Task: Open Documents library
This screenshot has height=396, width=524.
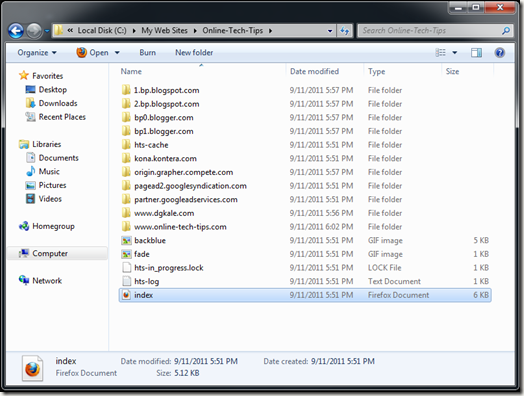Action: pyautogui.click(x=52, y=158)
